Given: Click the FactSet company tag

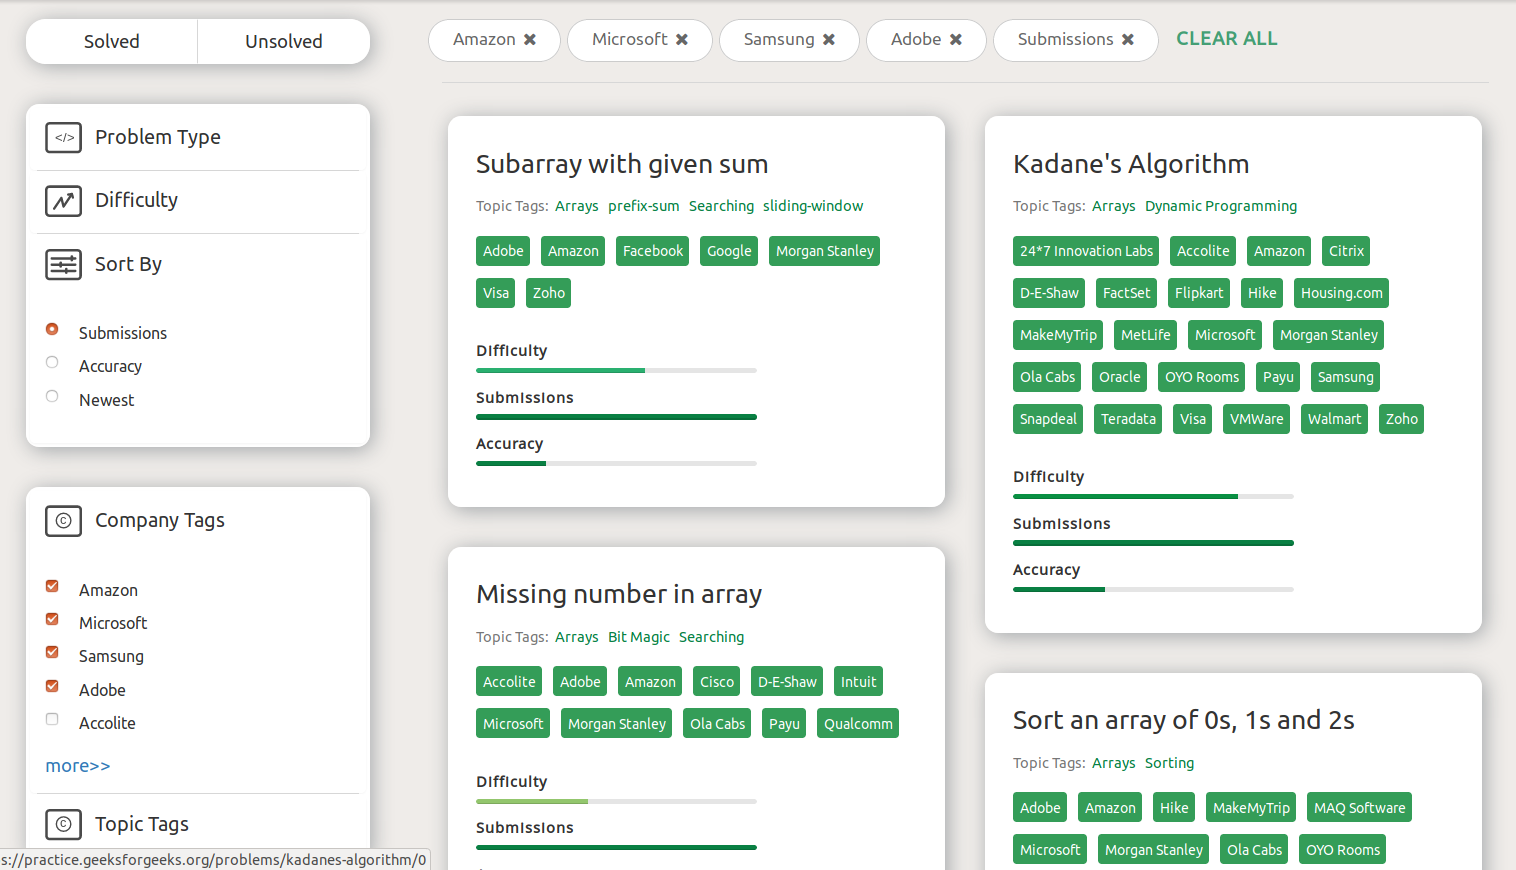Looking at the screenshot, I should click(1127, 293).
